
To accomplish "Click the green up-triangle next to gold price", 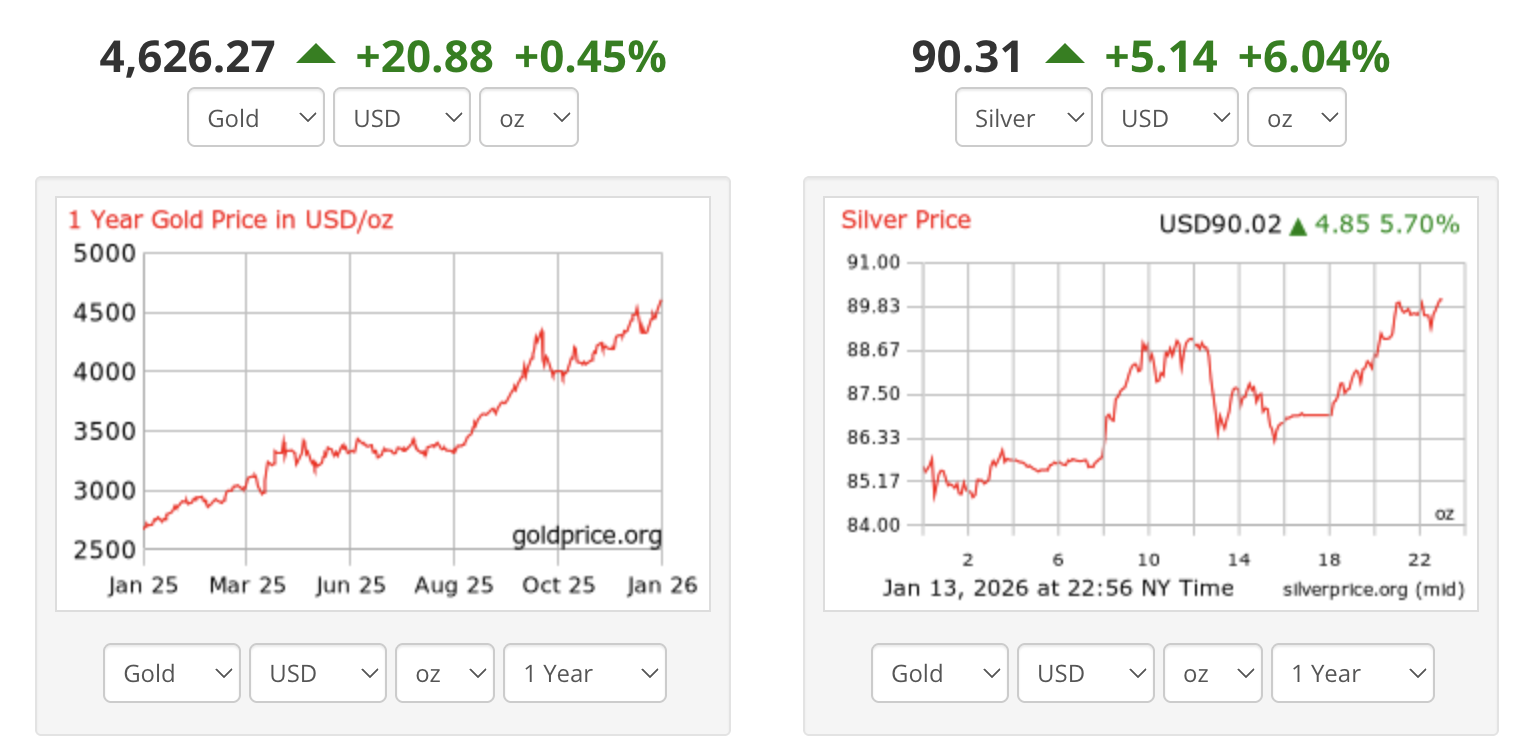I will coord(317,55).
